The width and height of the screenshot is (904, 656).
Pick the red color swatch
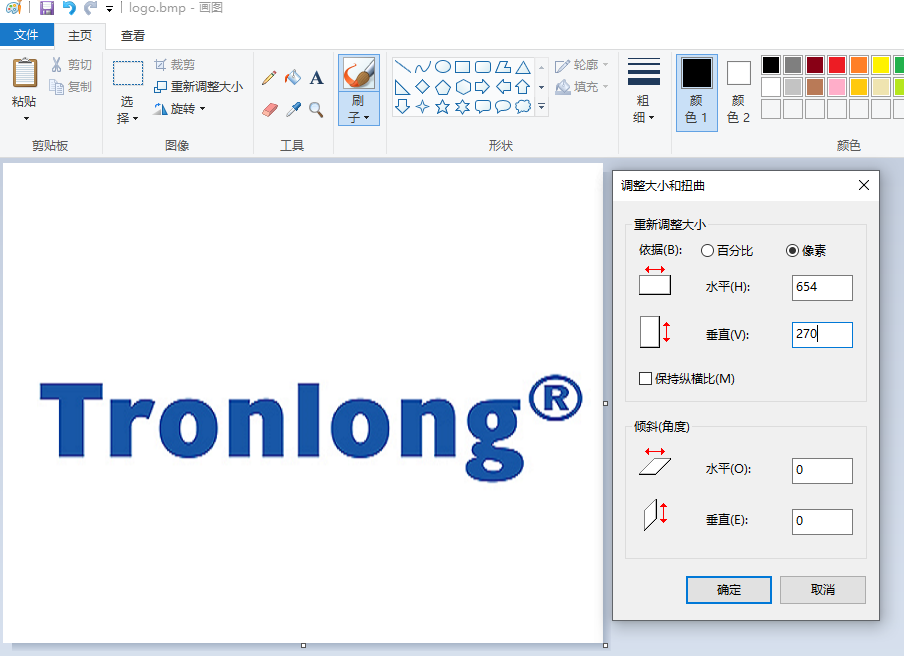coord(837,65)
